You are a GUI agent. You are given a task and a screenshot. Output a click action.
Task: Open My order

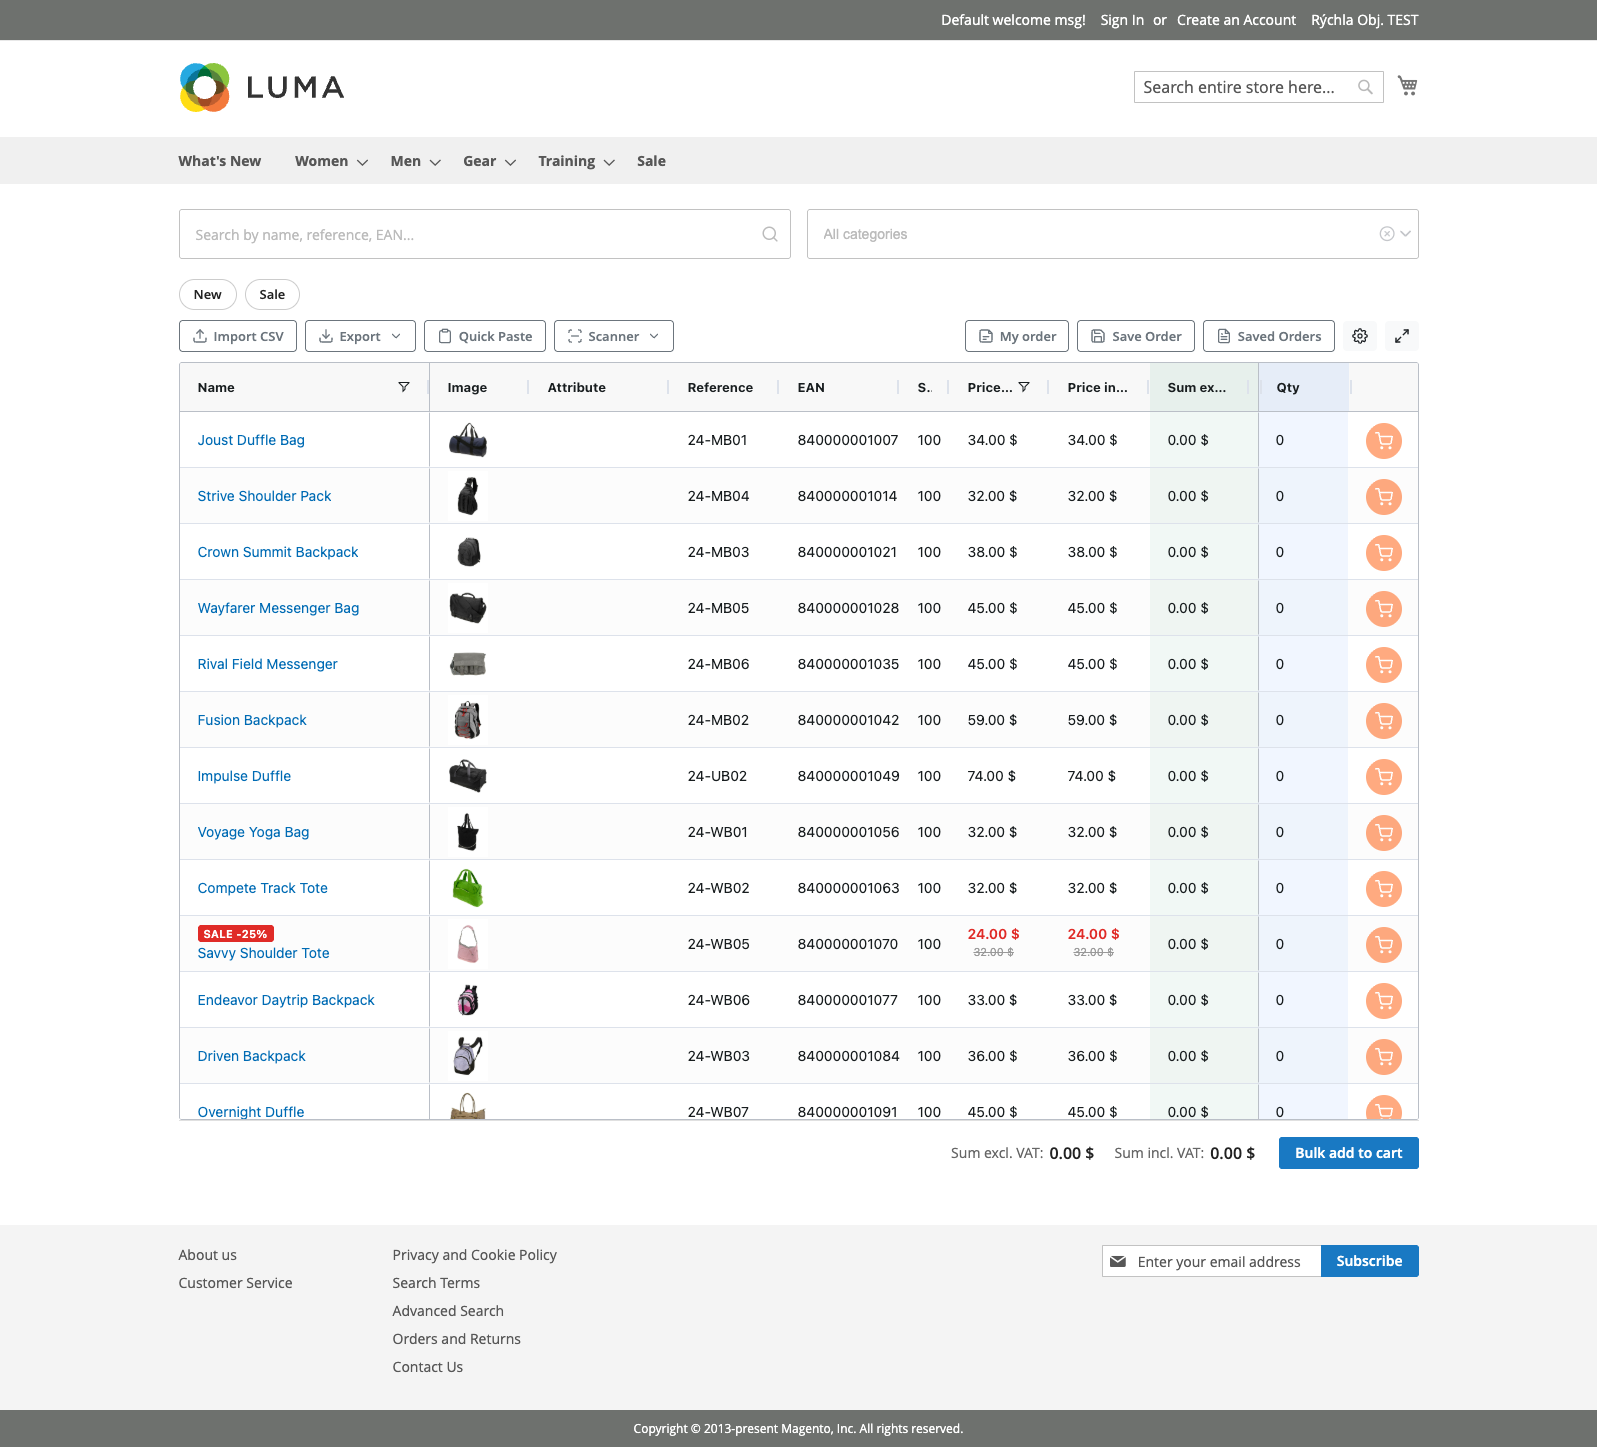pyautogui.click(x=1017, y=336)
